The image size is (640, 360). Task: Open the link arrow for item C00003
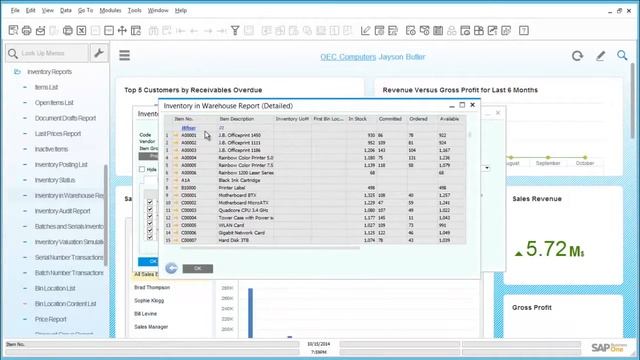[x=176, y=210]
